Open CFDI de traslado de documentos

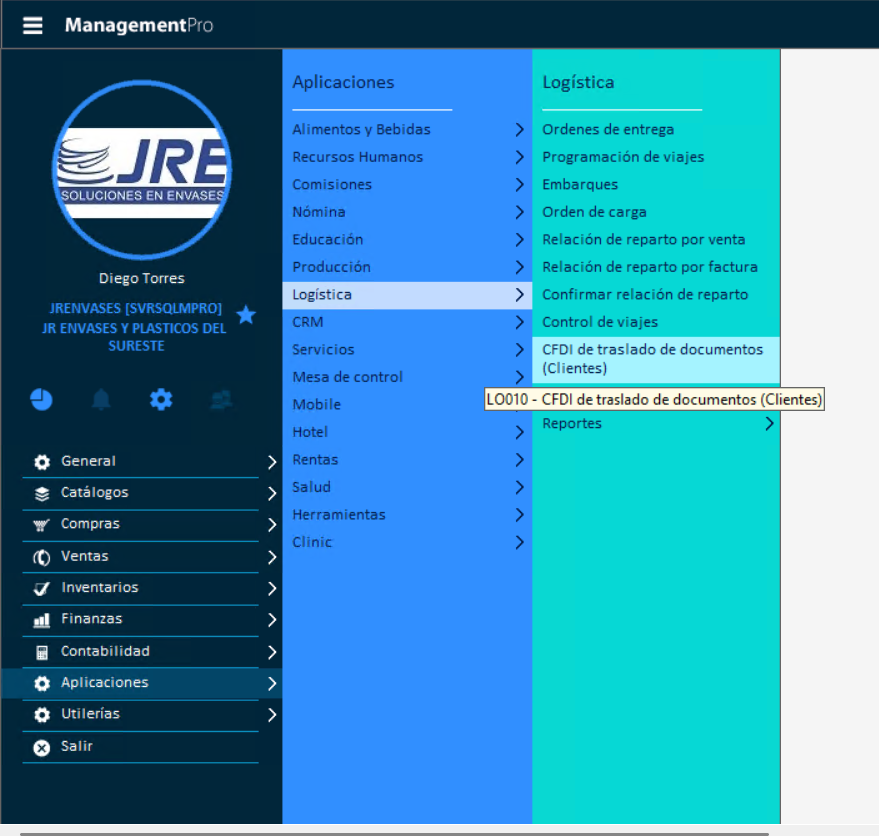click(x=652, y=359)
